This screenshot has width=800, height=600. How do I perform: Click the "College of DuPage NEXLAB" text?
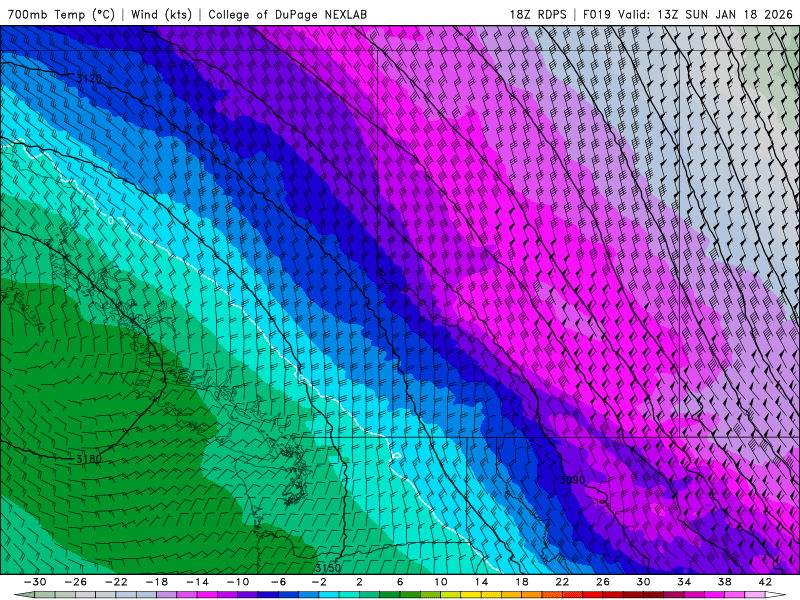pyautogui.click(x=287, y=14)
